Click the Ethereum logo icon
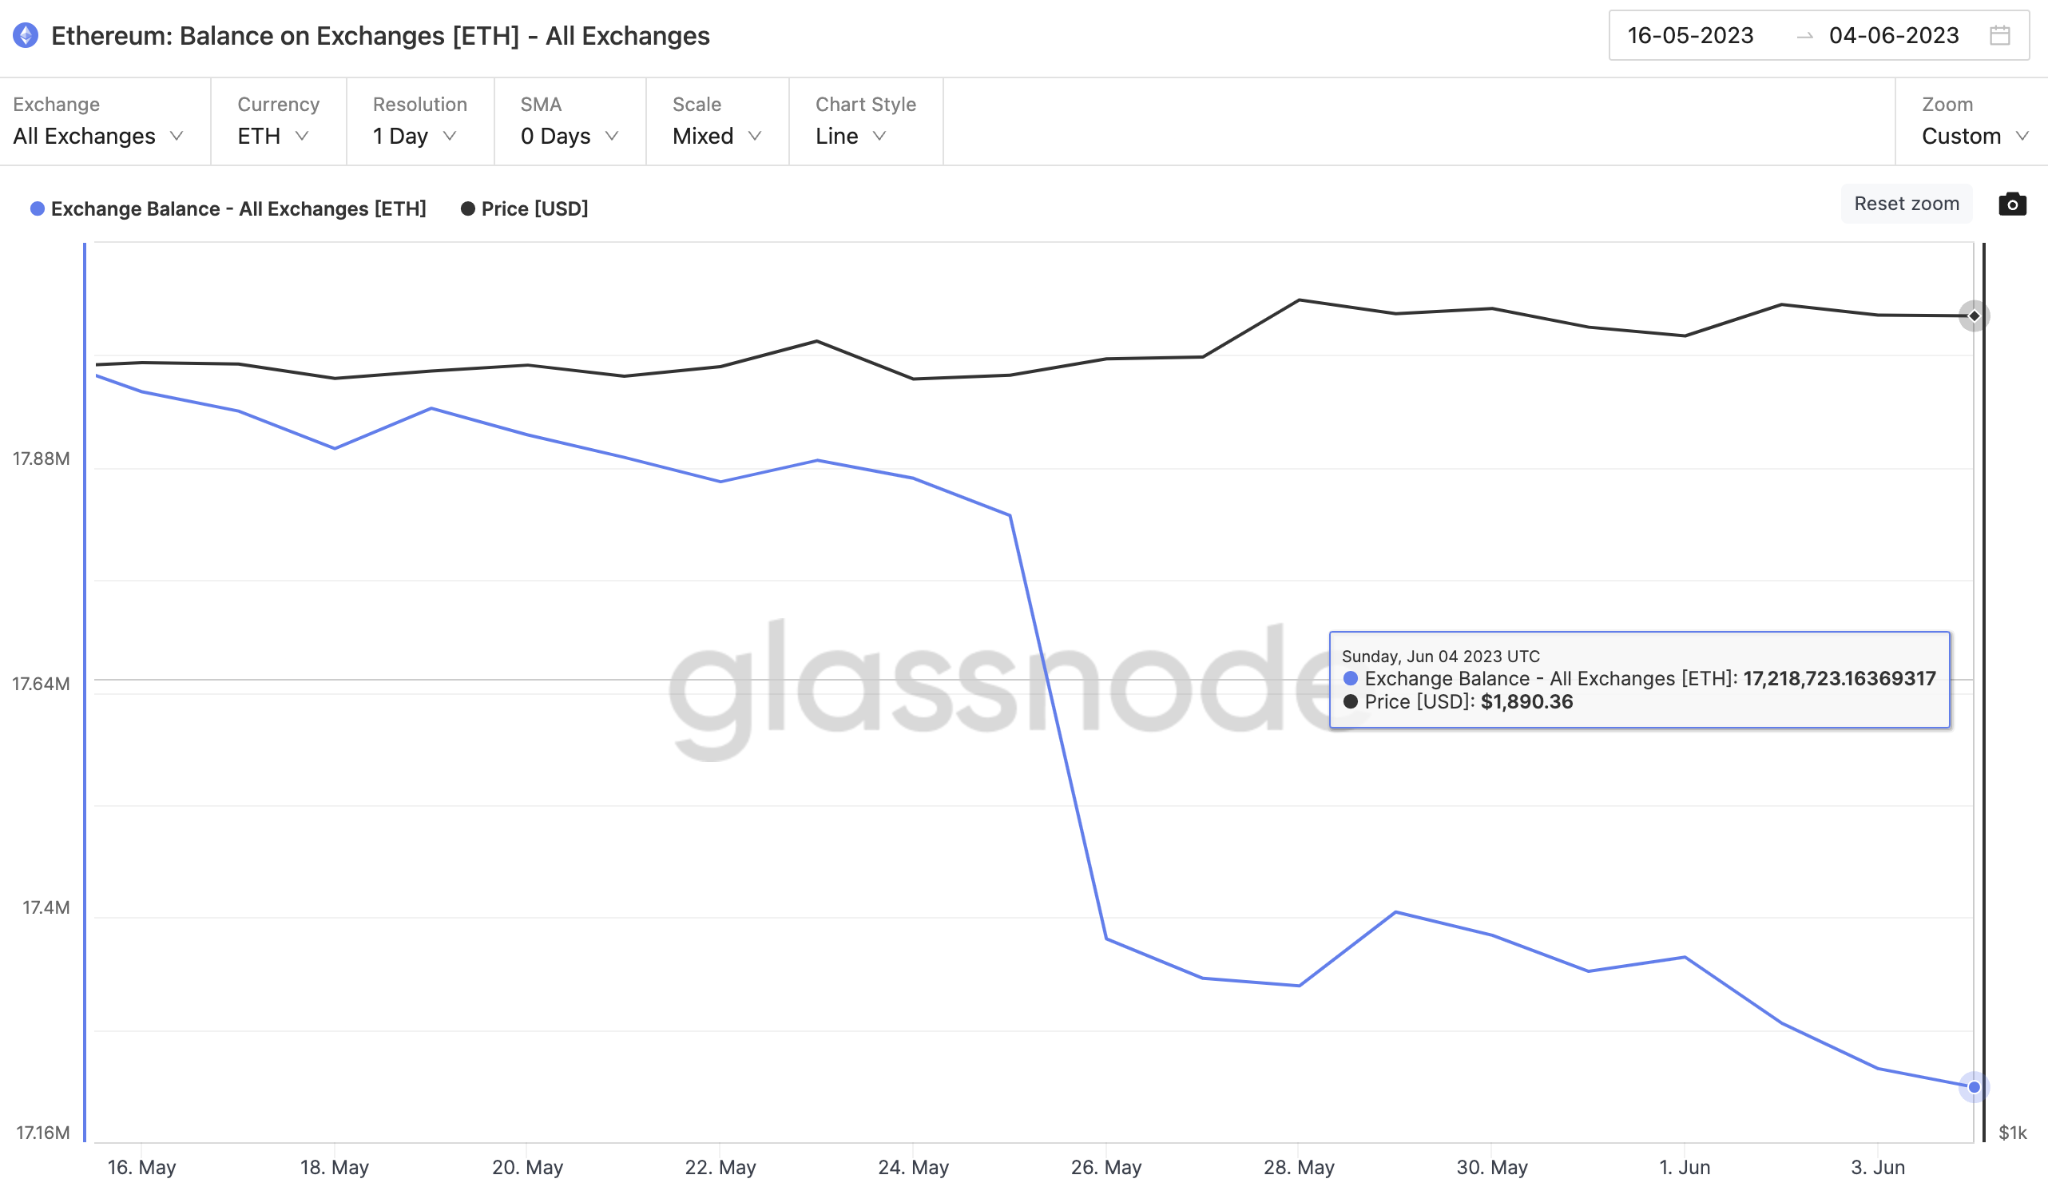Viewport: 2048px width, 1201px height. [x=26, y=36]
